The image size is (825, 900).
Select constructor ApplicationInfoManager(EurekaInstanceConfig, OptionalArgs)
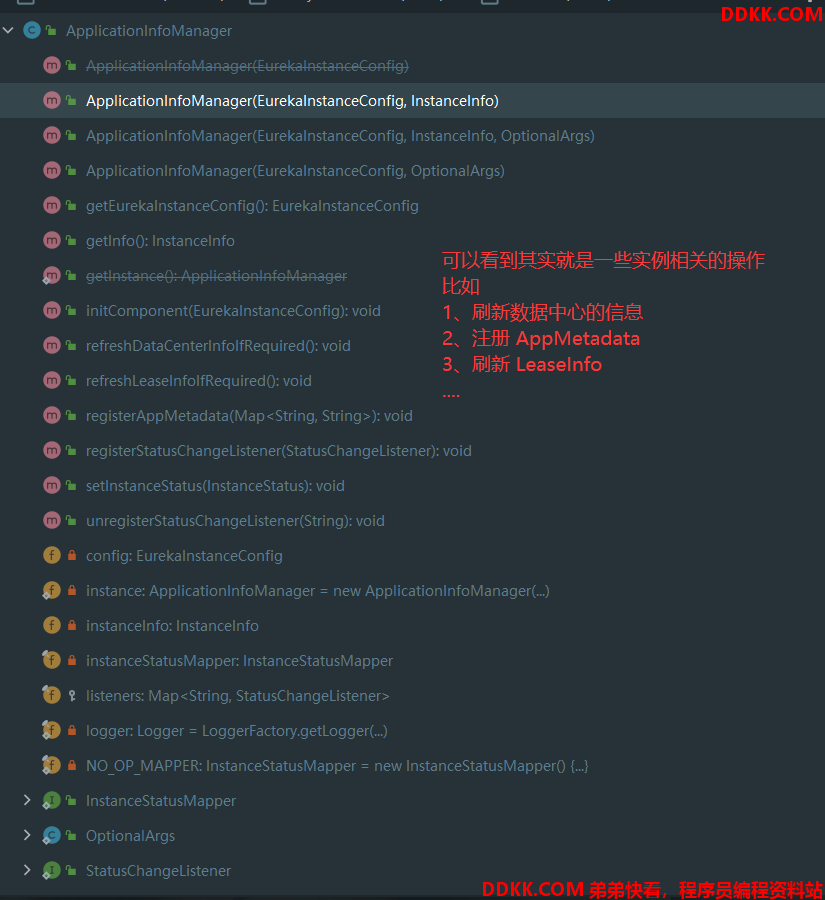pos(412,170)
